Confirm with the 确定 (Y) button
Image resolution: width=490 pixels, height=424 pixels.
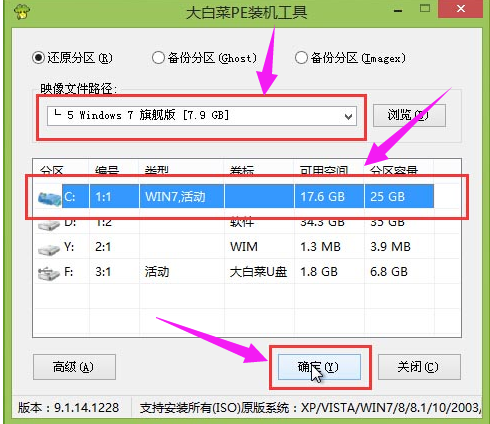(x=319, y=367)
